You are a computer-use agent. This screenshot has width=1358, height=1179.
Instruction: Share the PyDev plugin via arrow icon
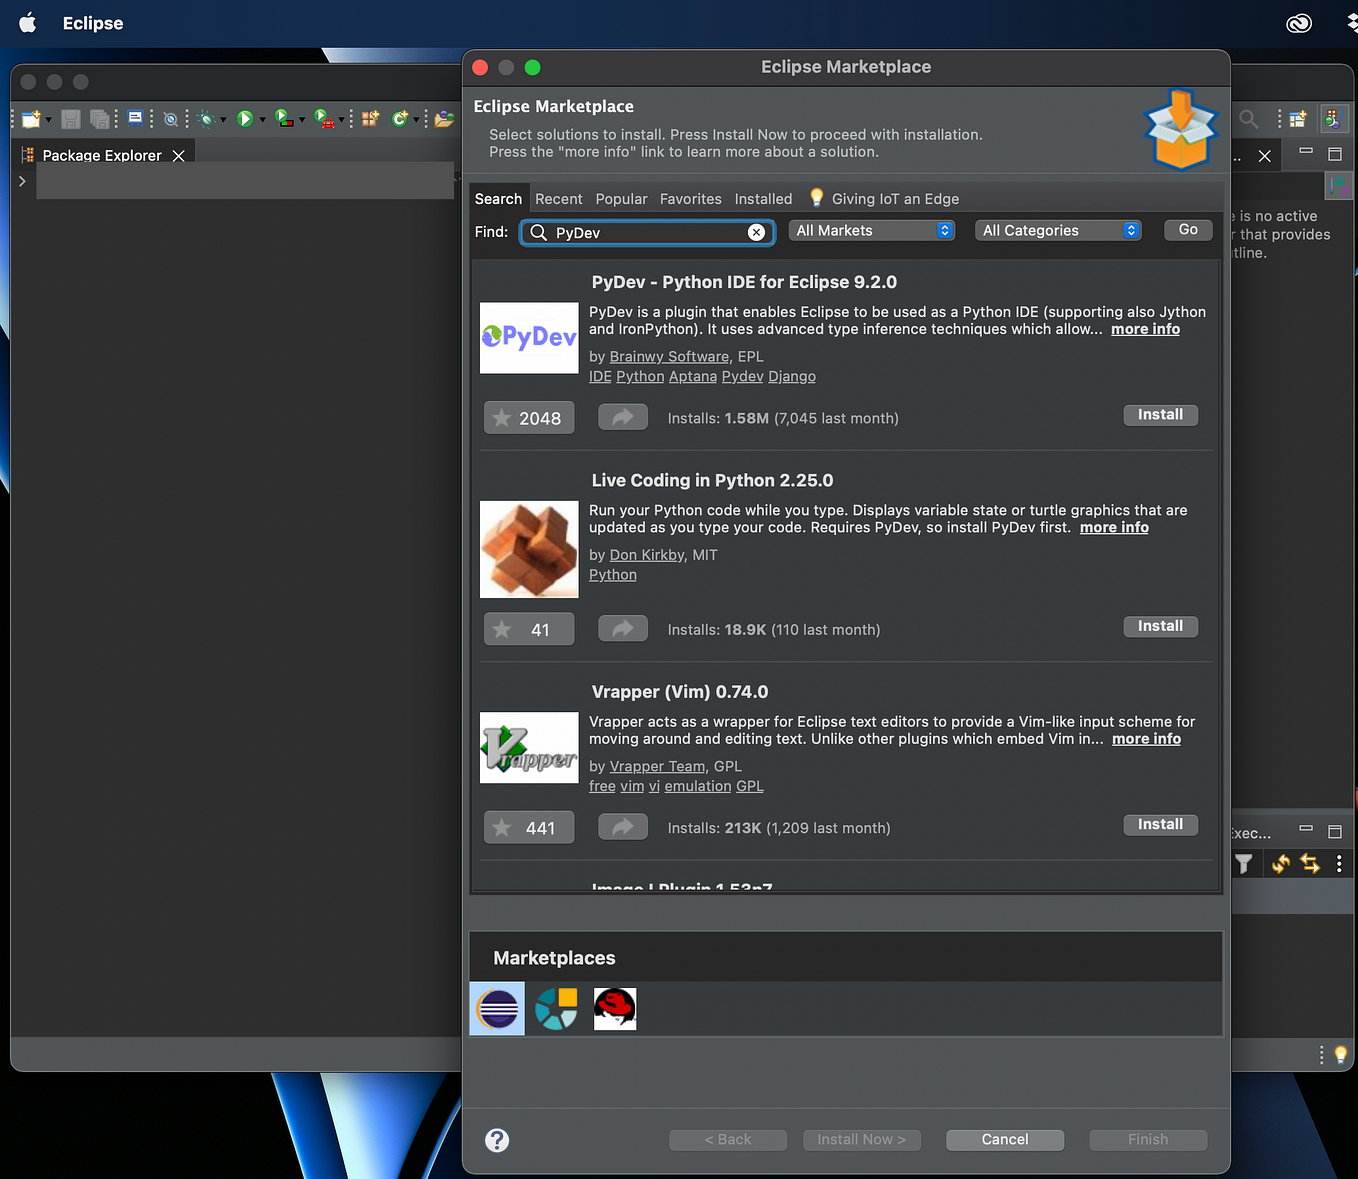coord(623,417)
